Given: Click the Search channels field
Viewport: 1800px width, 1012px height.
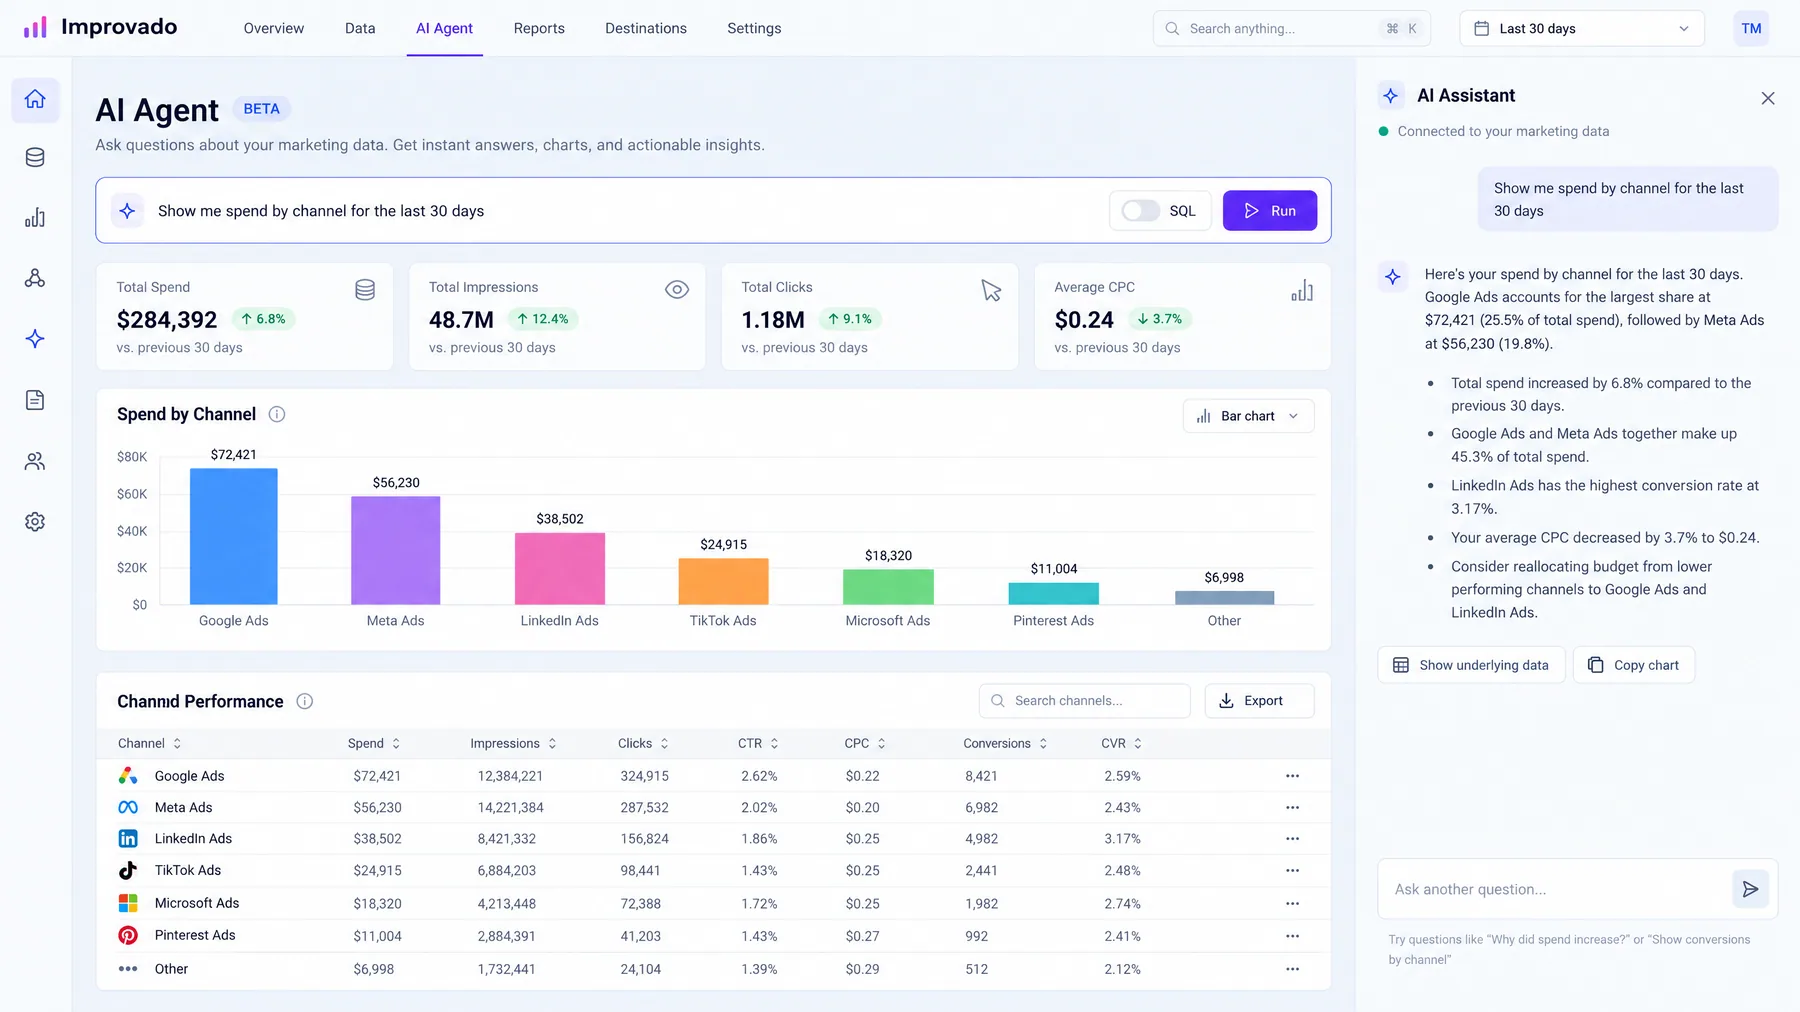Looking at the screenshot, I should click(x=1085, y=701).
